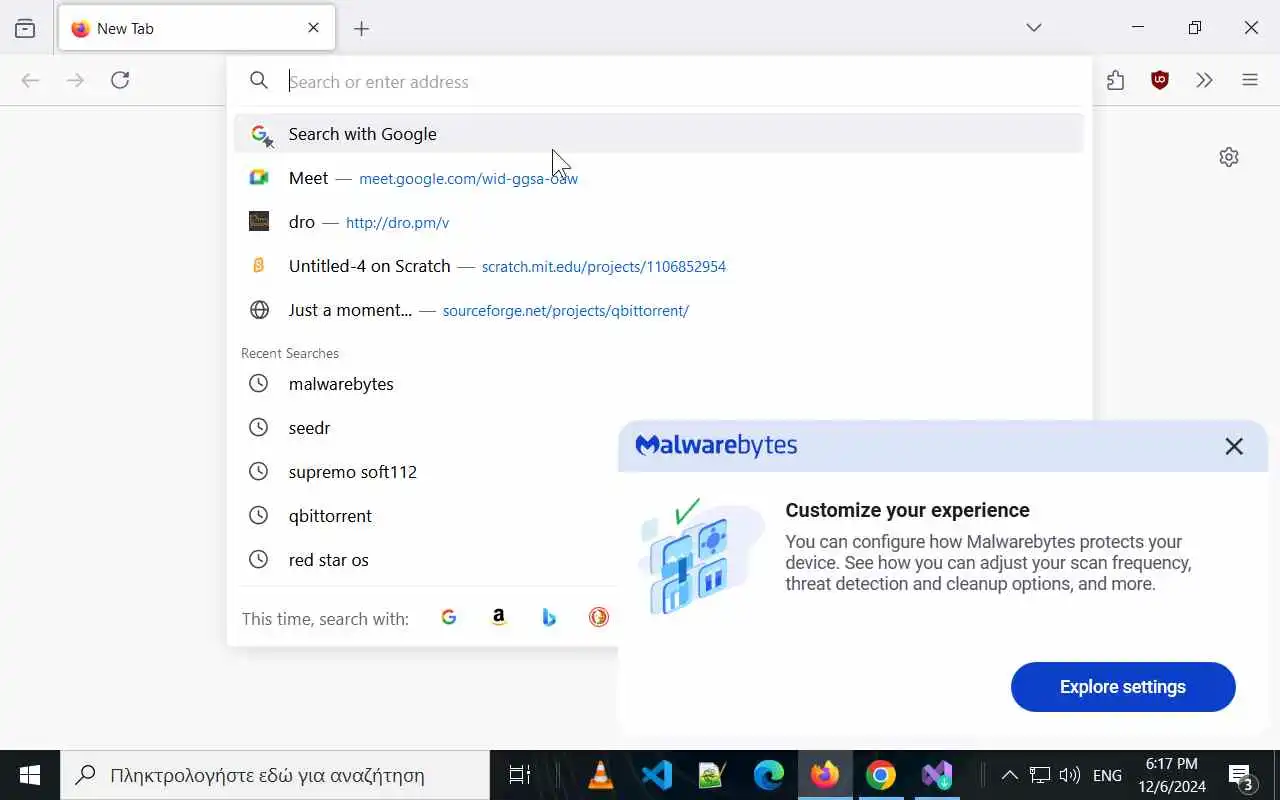
Task: Reload the current page
Action: tap(120, 80)
